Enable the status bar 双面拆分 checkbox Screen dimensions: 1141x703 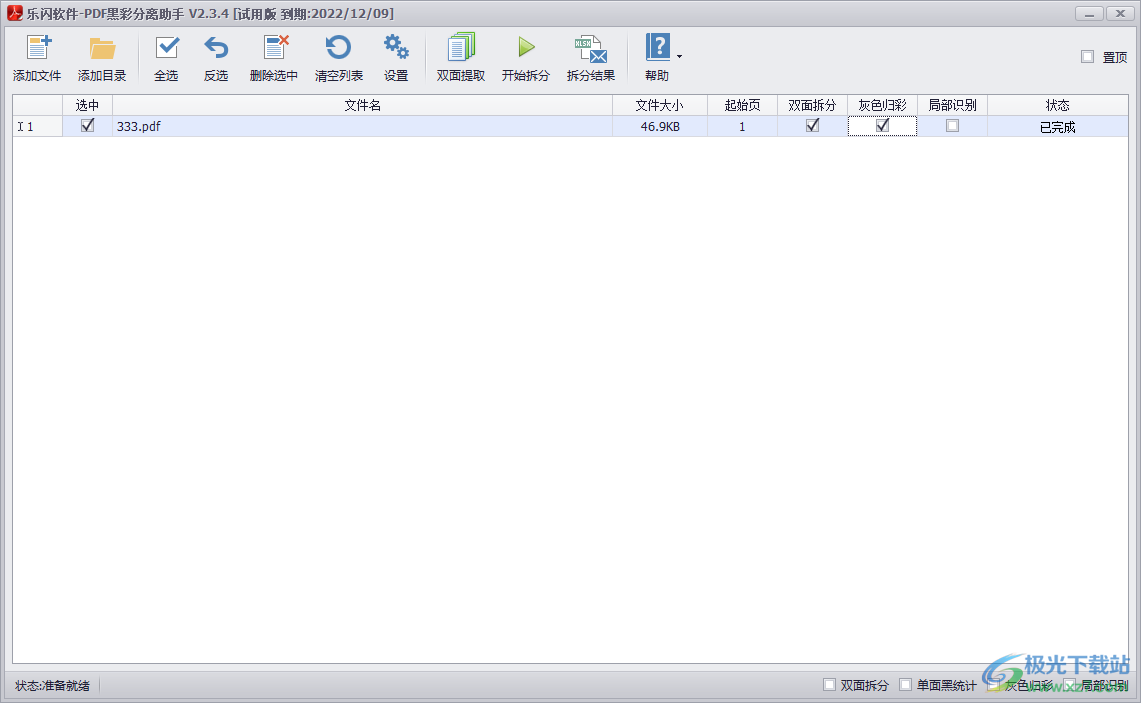(x=830, y=685)
